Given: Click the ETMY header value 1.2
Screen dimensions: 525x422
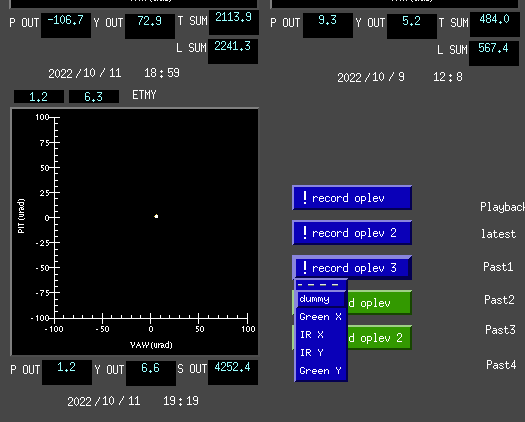Looking at the screenshot, I should tap(39, 96).
